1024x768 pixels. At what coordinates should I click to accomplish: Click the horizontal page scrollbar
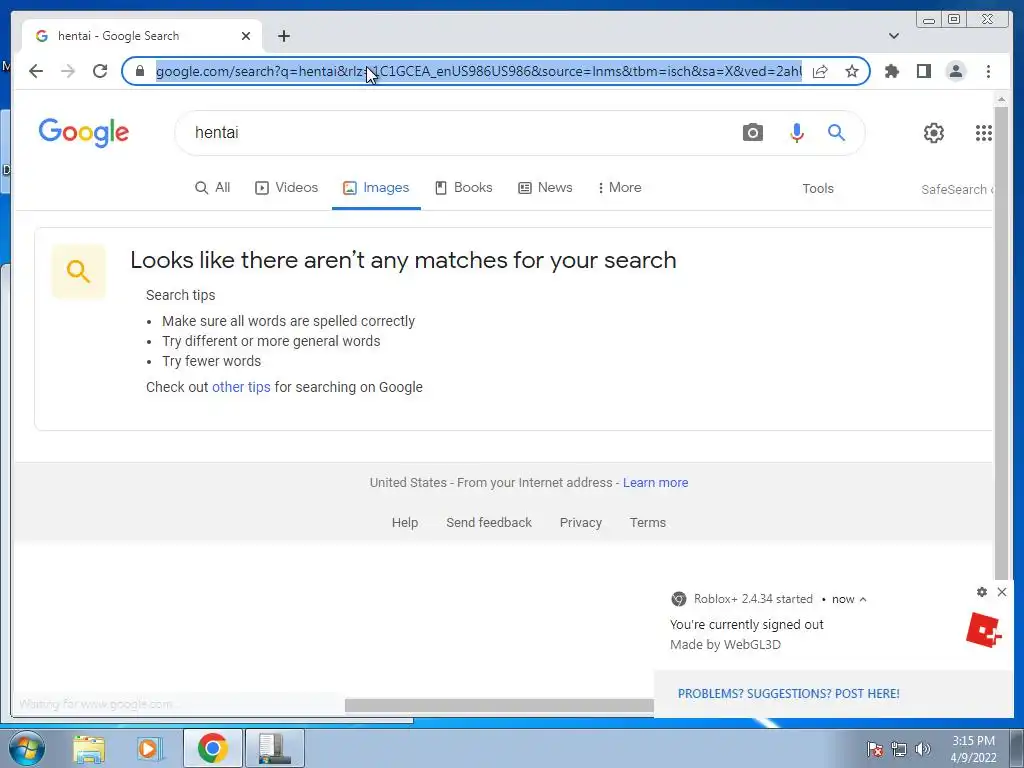point(499,705)
